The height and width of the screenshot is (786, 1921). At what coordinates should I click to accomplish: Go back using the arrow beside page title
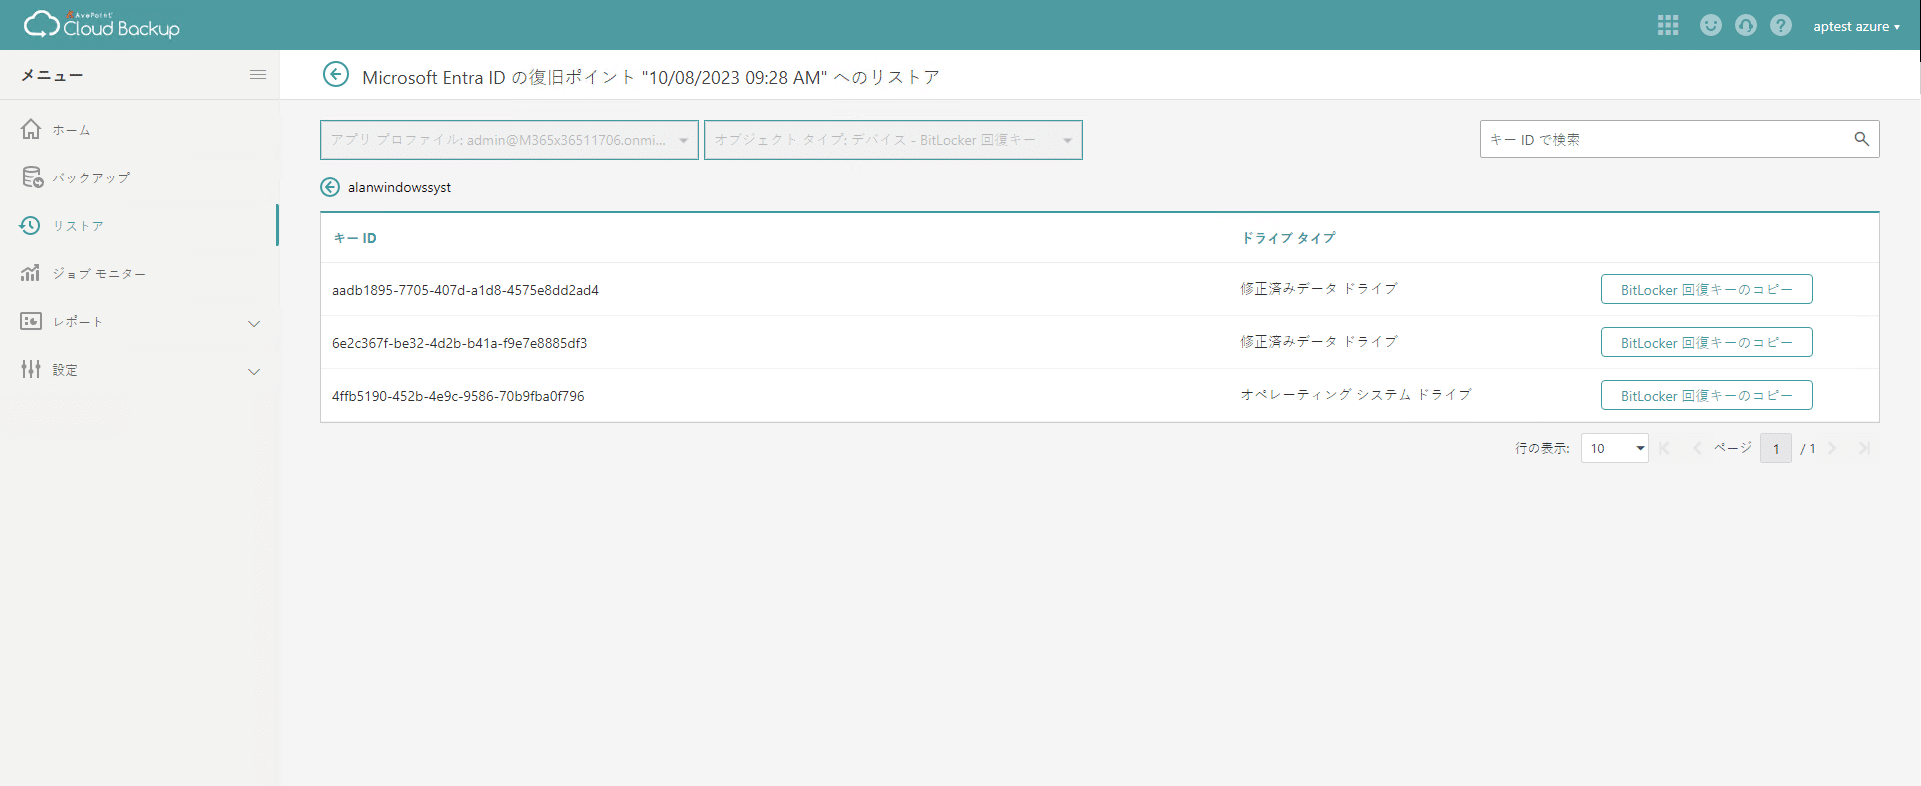(336, 75)
